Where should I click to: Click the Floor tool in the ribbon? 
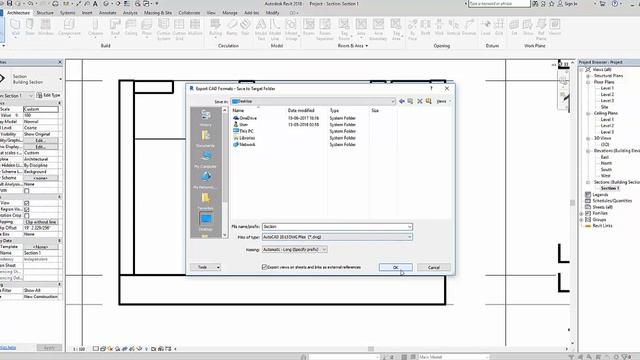[x=147, y=27]
